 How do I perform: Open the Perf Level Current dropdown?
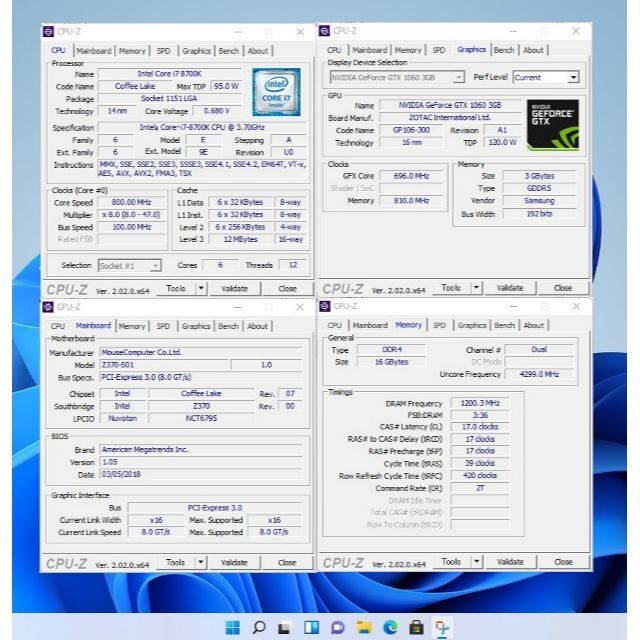[x=573, y=77]
